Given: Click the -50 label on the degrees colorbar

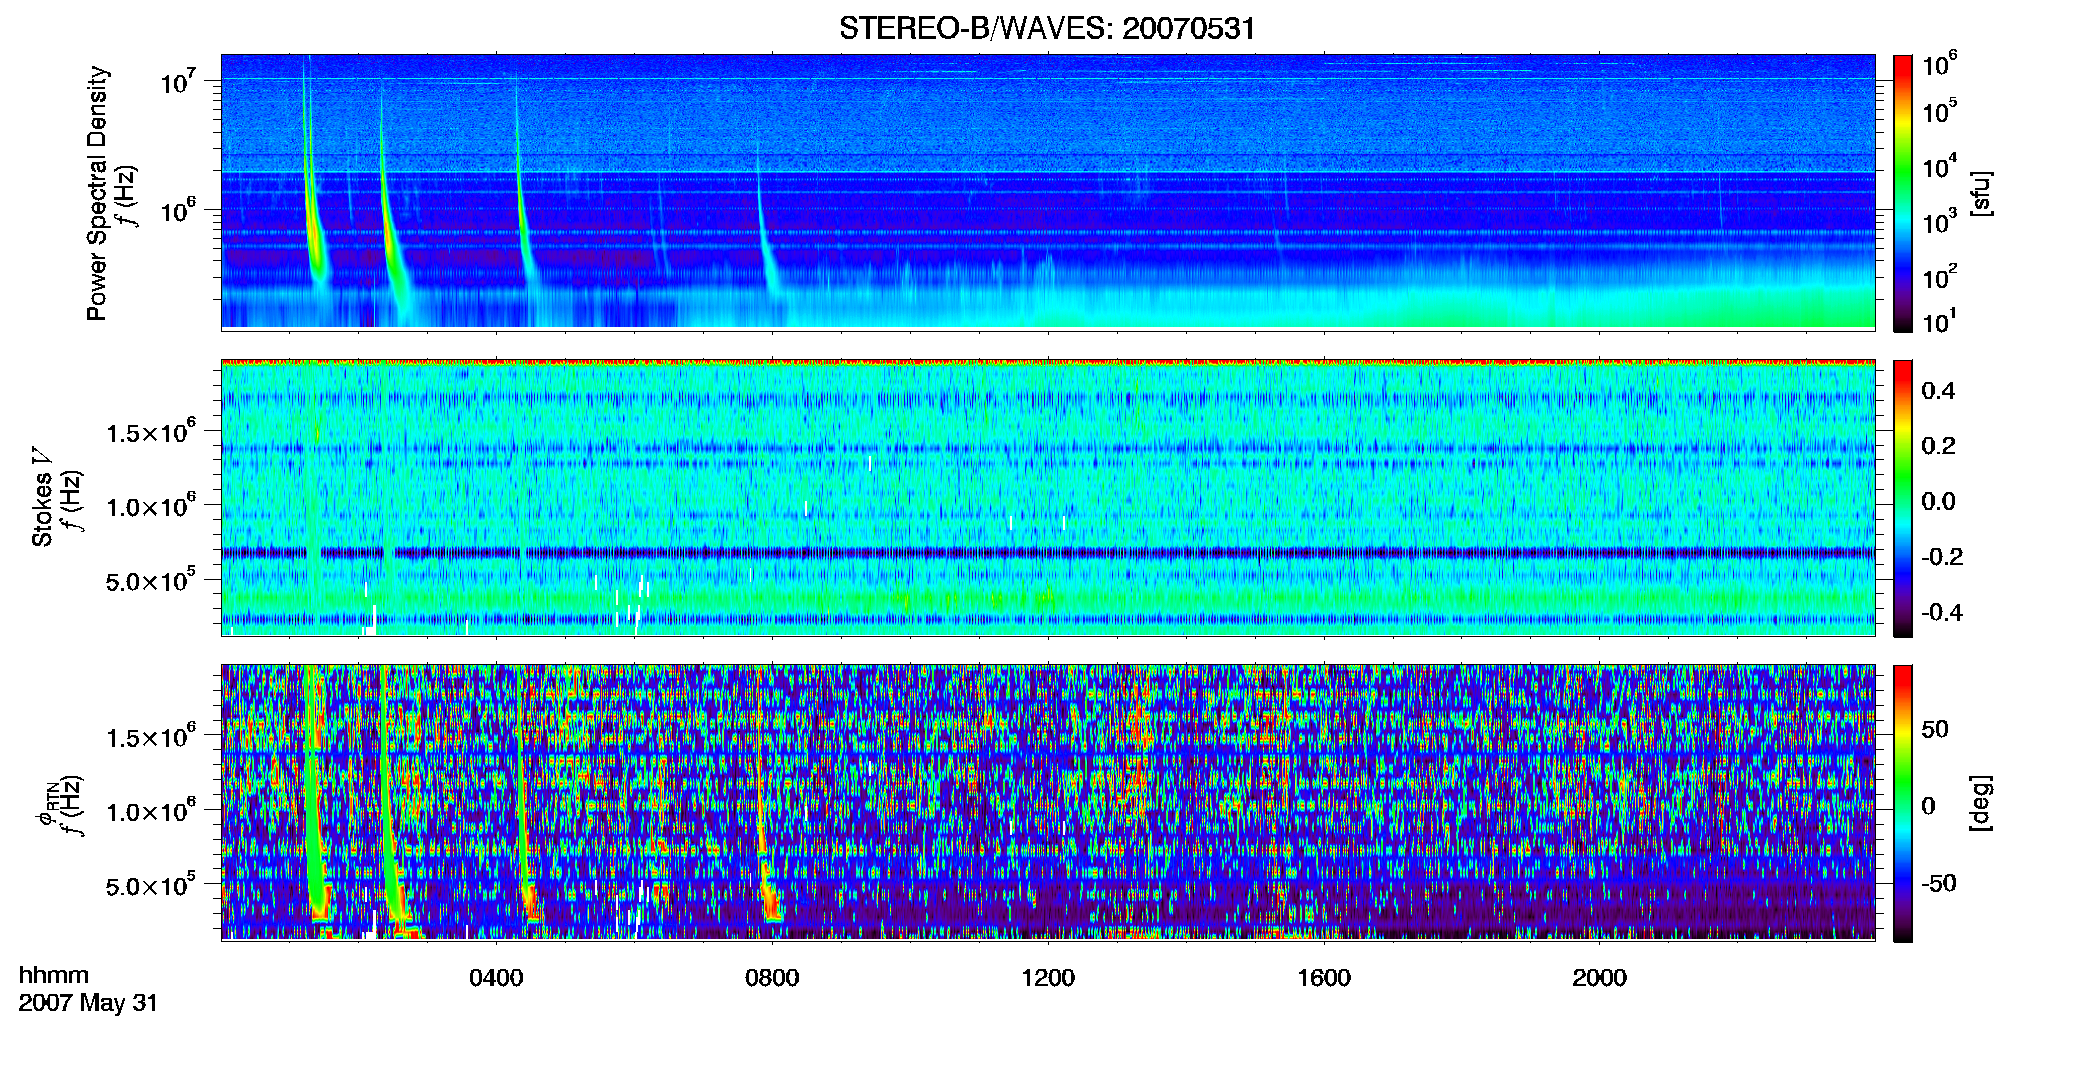Looking at the screenshot, I should (x=1939, y=883).
